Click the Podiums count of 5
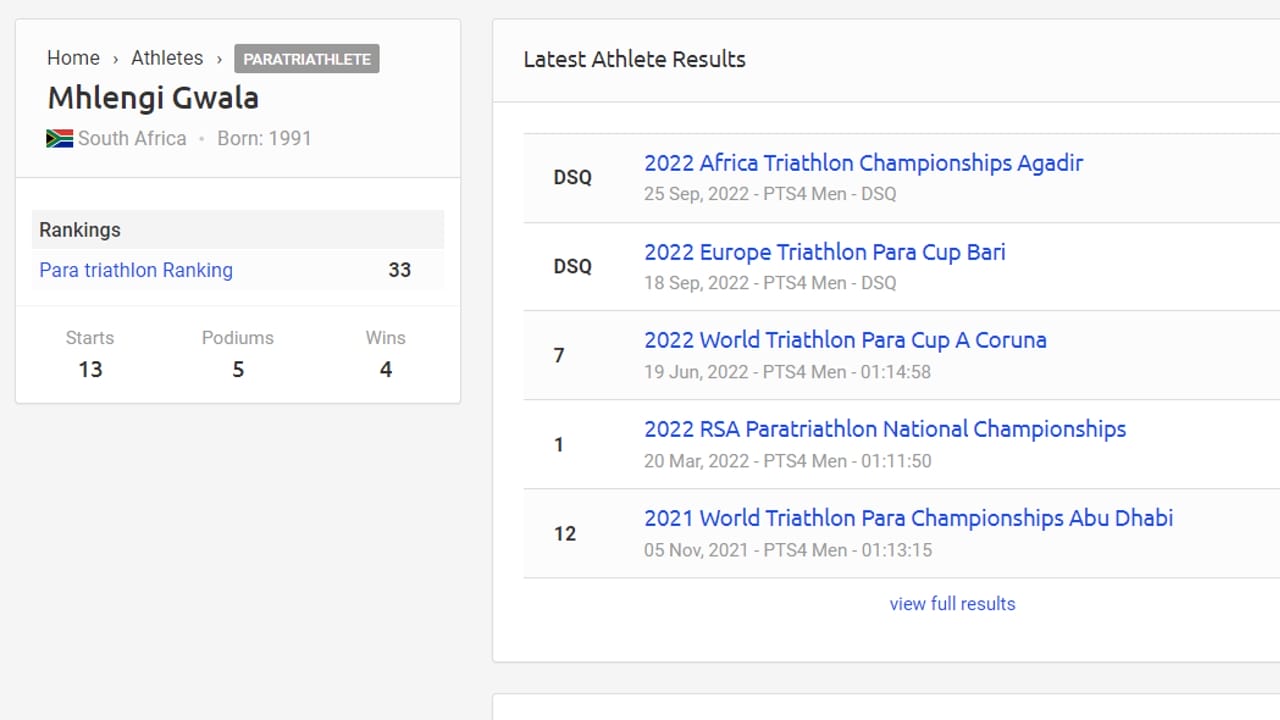Screen dimensions: 1280x720 click(237, 370)
